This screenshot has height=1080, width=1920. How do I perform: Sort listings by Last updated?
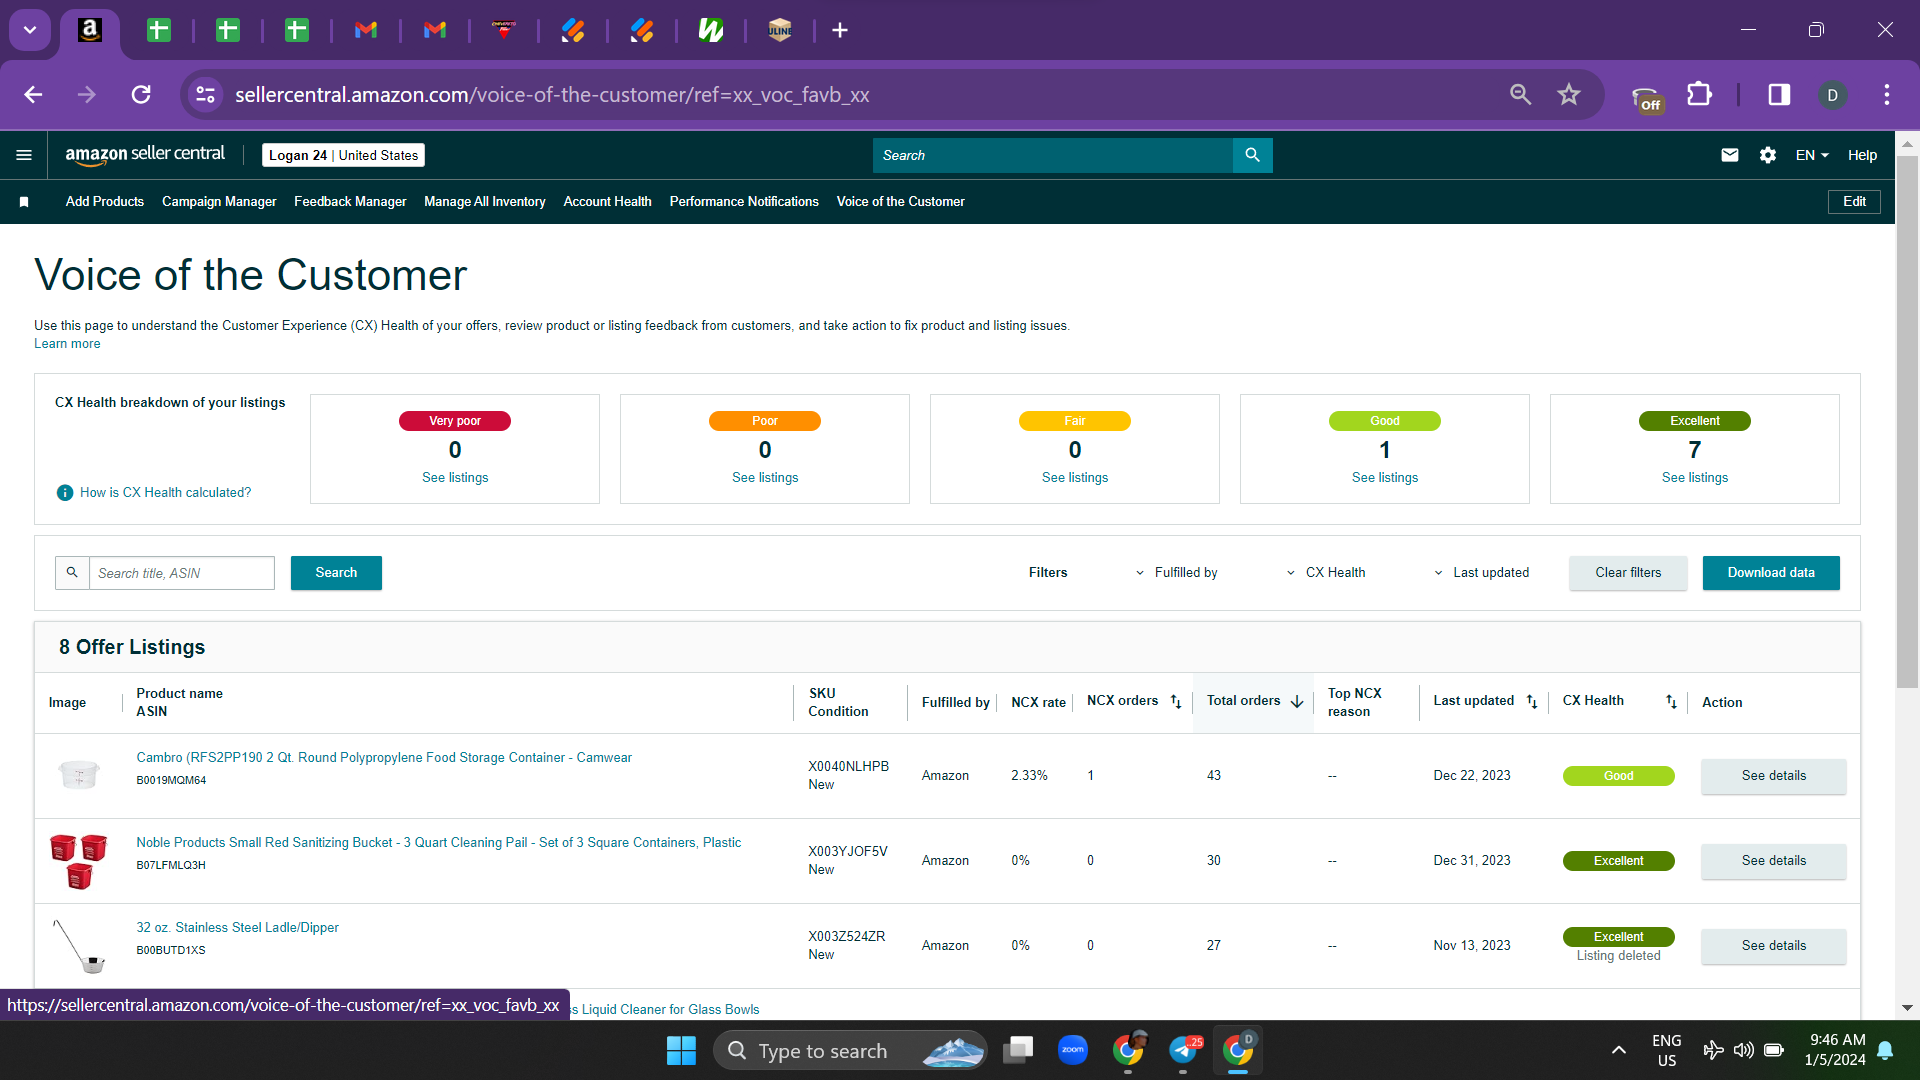pos(1532,702)
